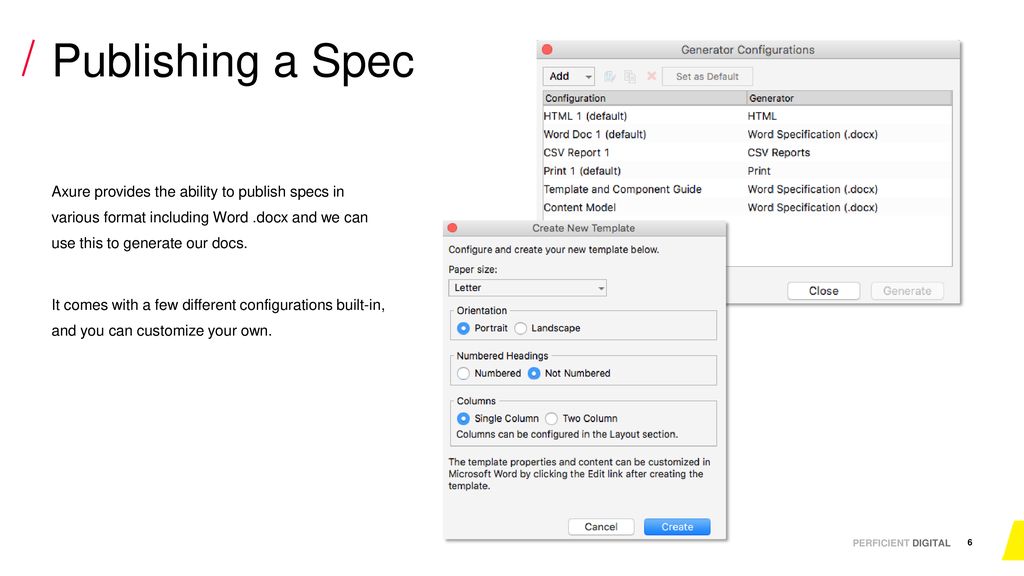Sort by the Generator column header
Viewport: 1024px width, 576px height.
pyautogui.click(x=849, y=98)
